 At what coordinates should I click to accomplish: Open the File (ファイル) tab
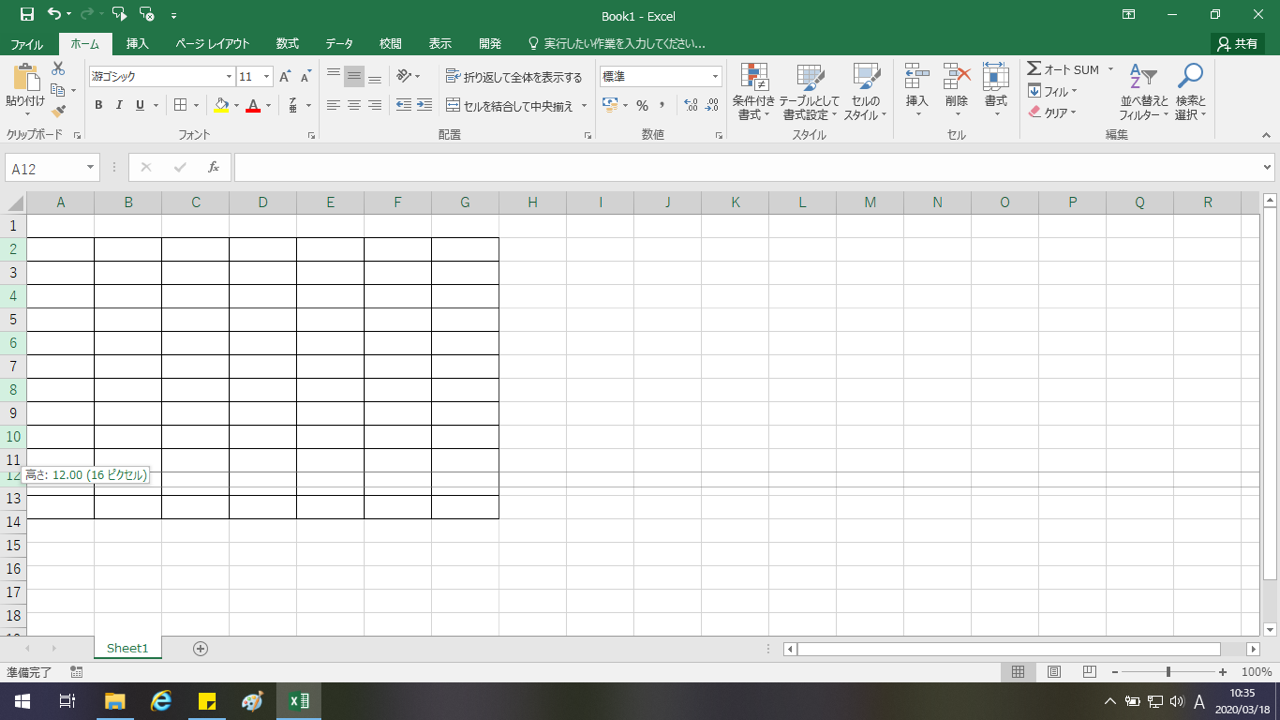pyautogui.click(x=27, y=44)
